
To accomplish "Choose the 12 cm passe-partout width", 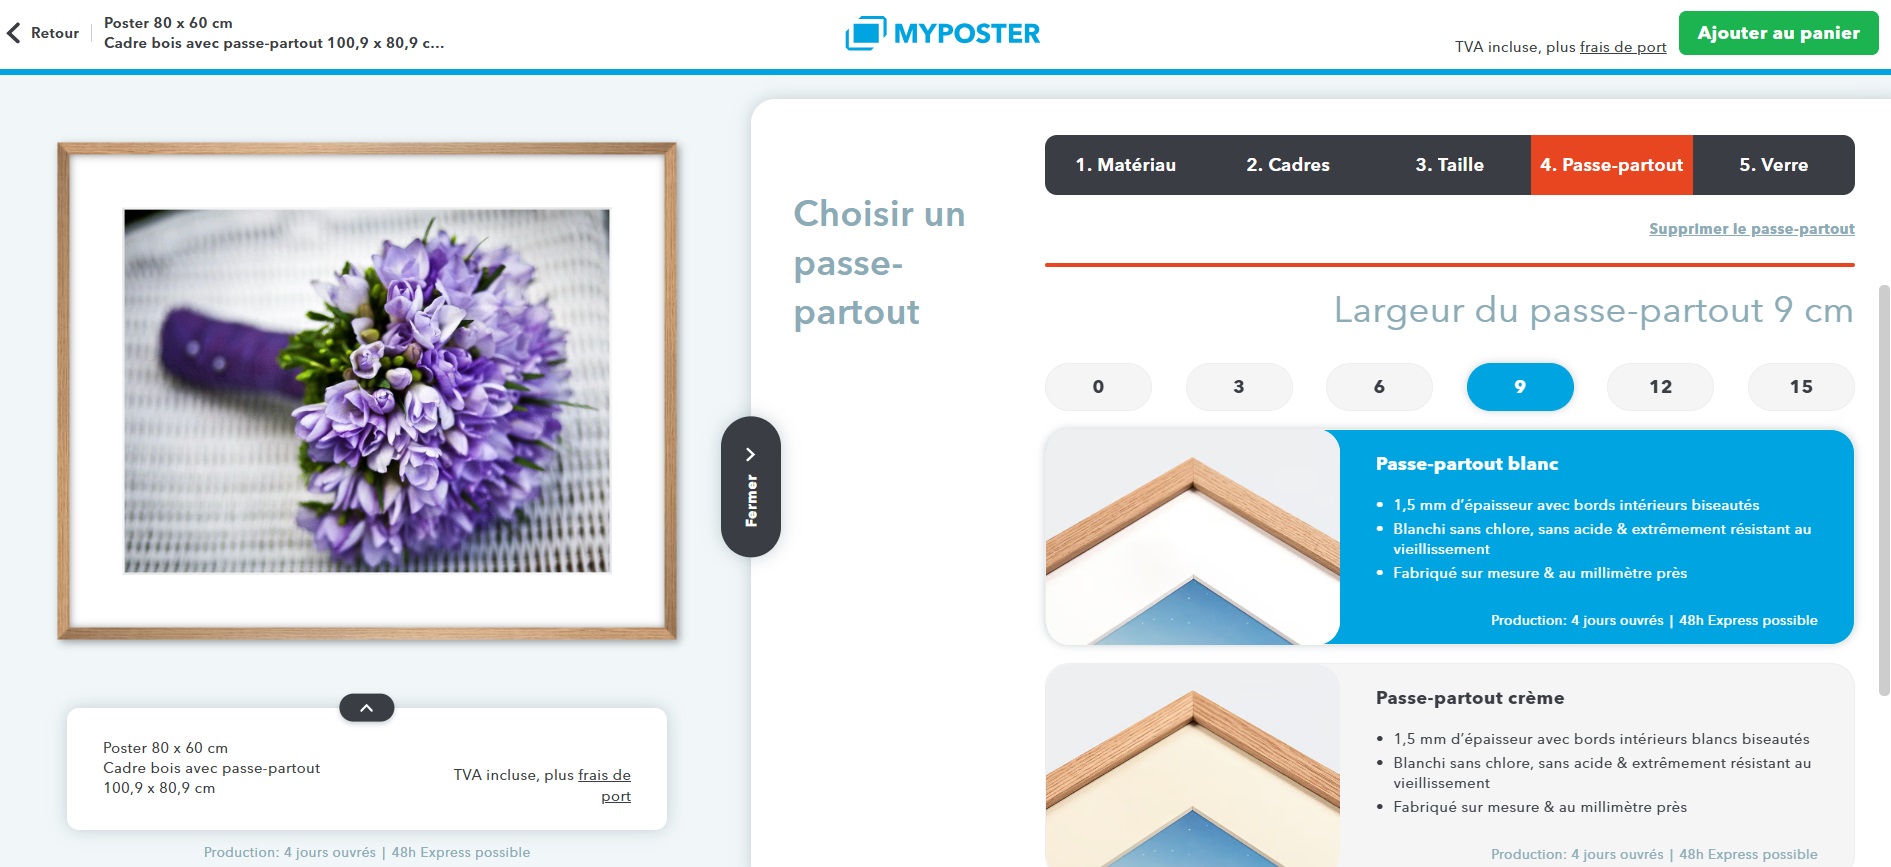I will [1660, 387].
